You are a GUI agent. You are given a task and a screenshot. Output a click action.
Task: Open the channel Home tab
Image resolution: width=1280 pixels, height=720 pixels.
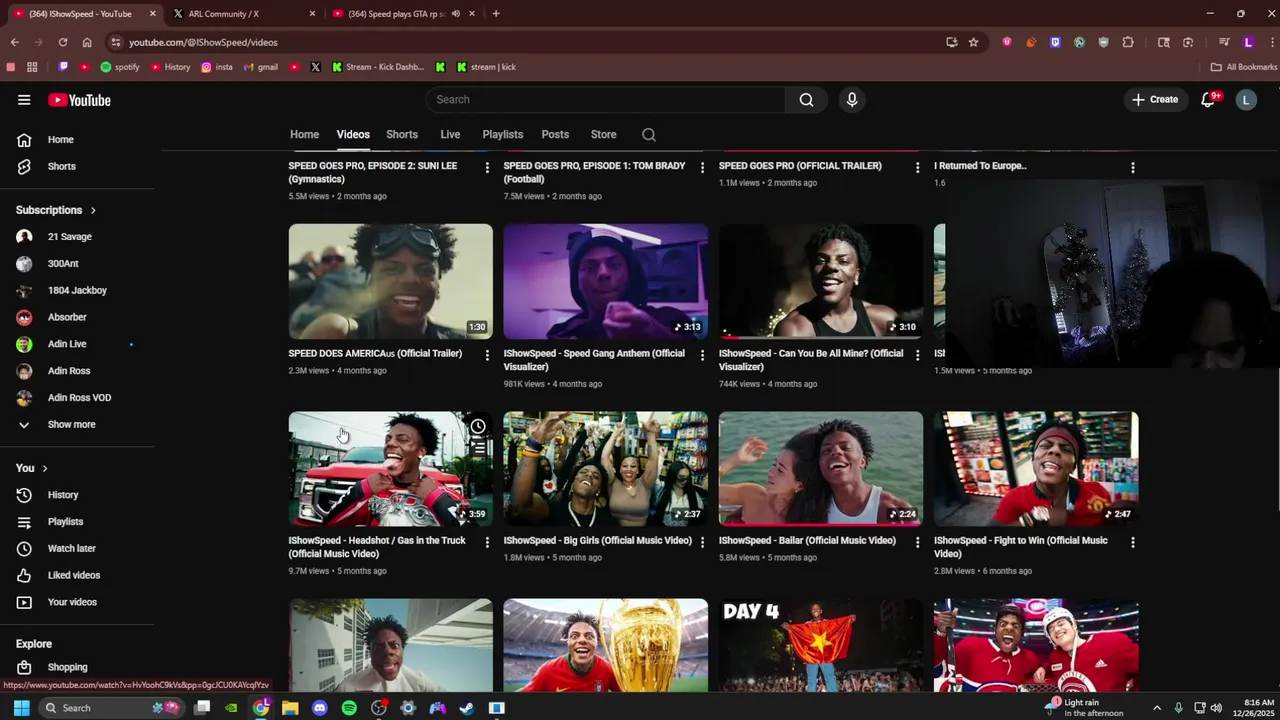click(304, 135)
